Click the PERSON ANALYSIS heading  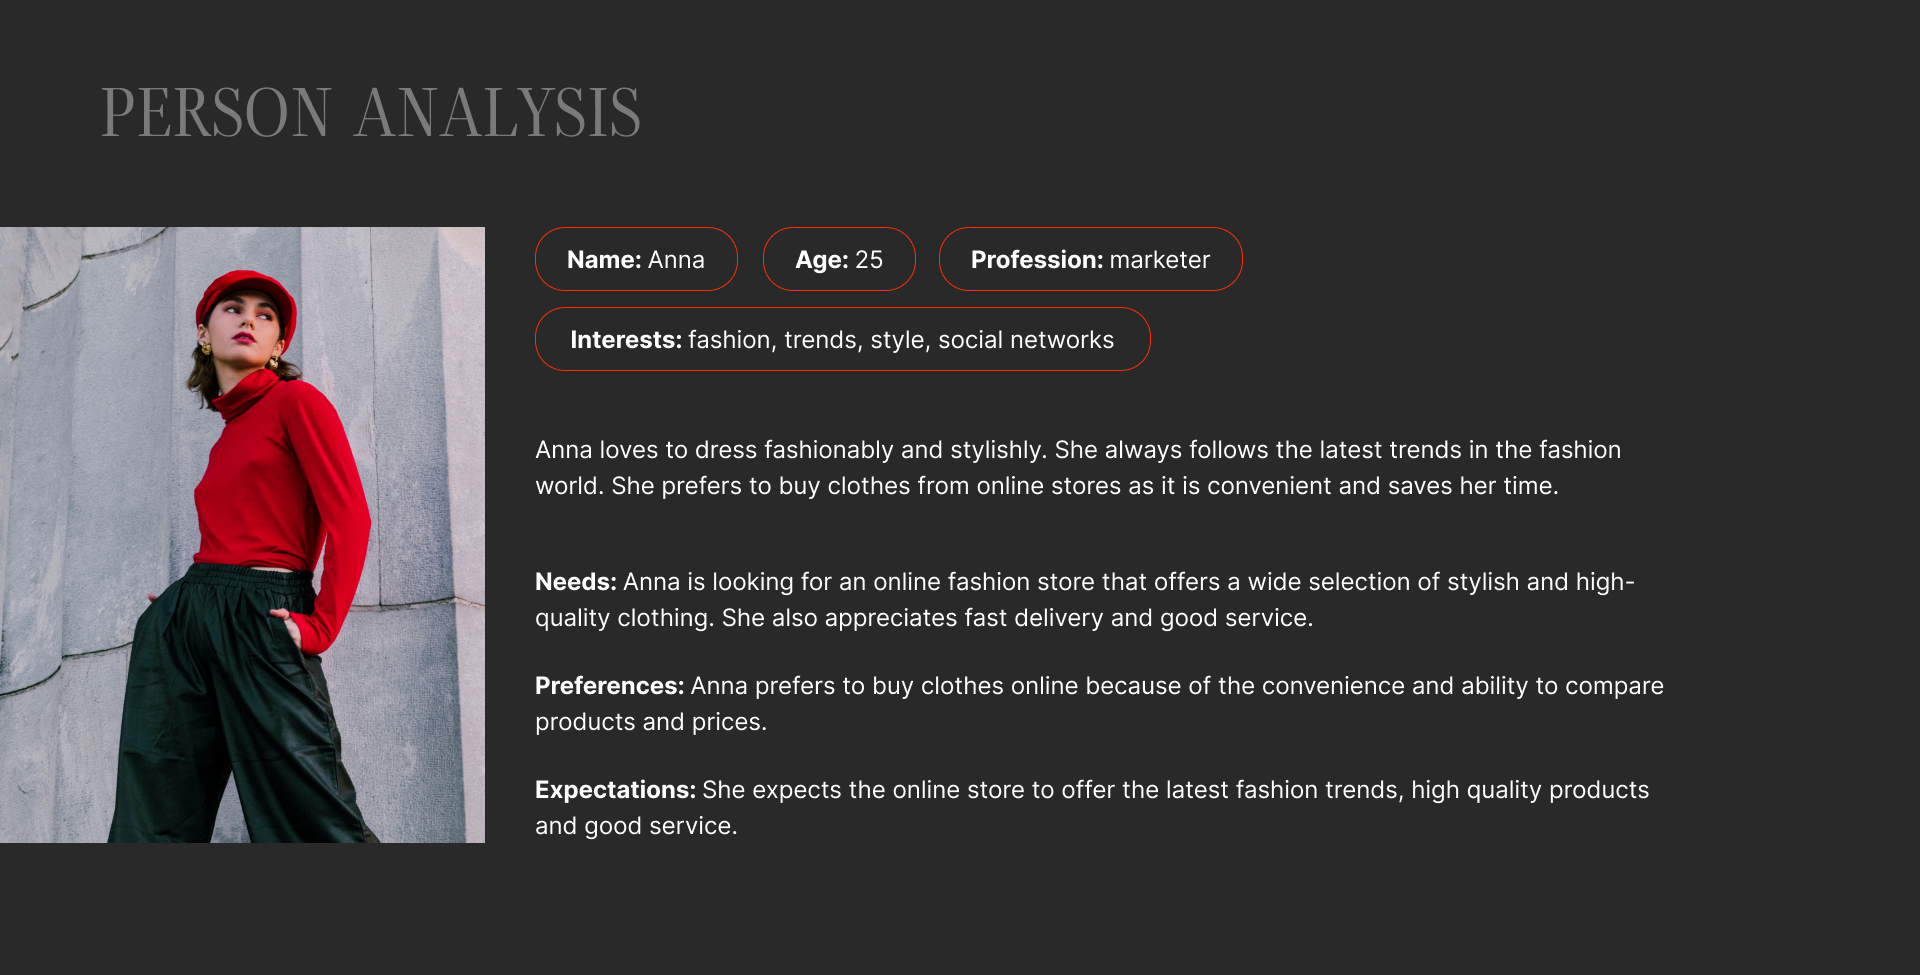coord(371,113)
